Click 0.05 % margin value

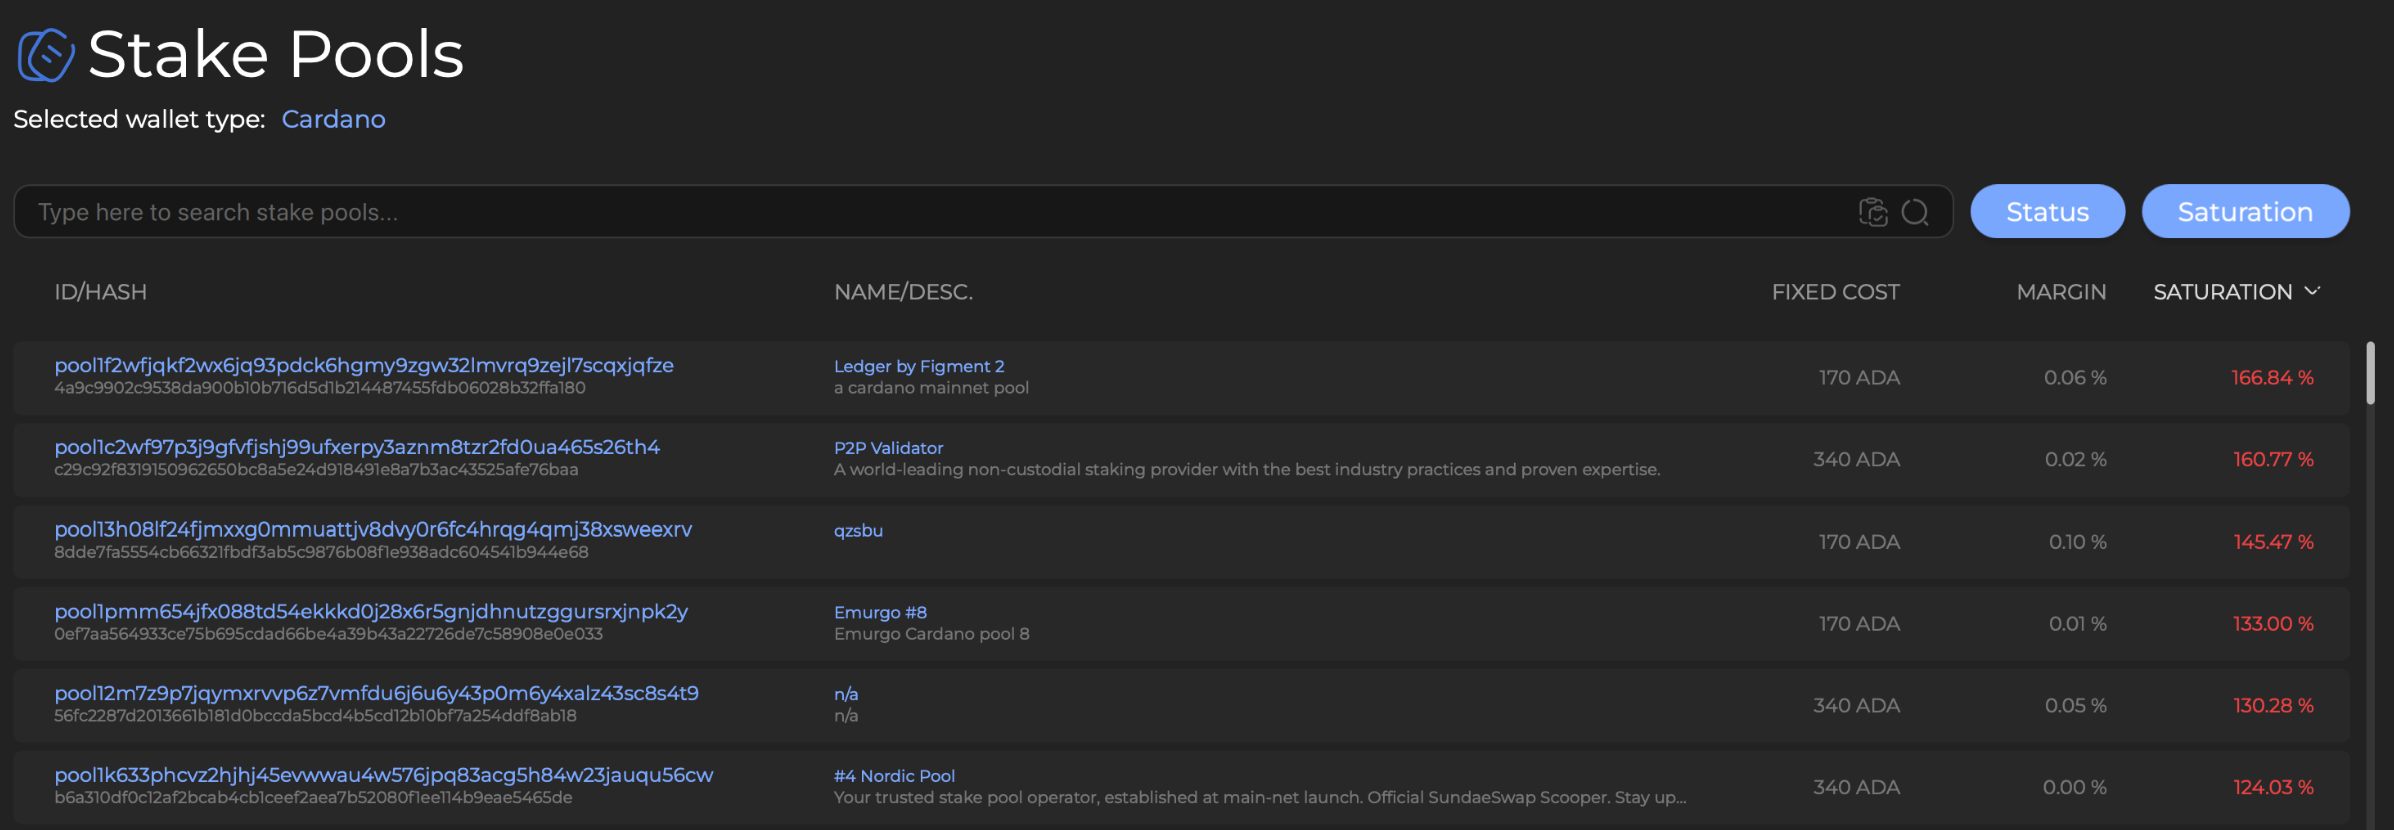[x=2075, y=706]
